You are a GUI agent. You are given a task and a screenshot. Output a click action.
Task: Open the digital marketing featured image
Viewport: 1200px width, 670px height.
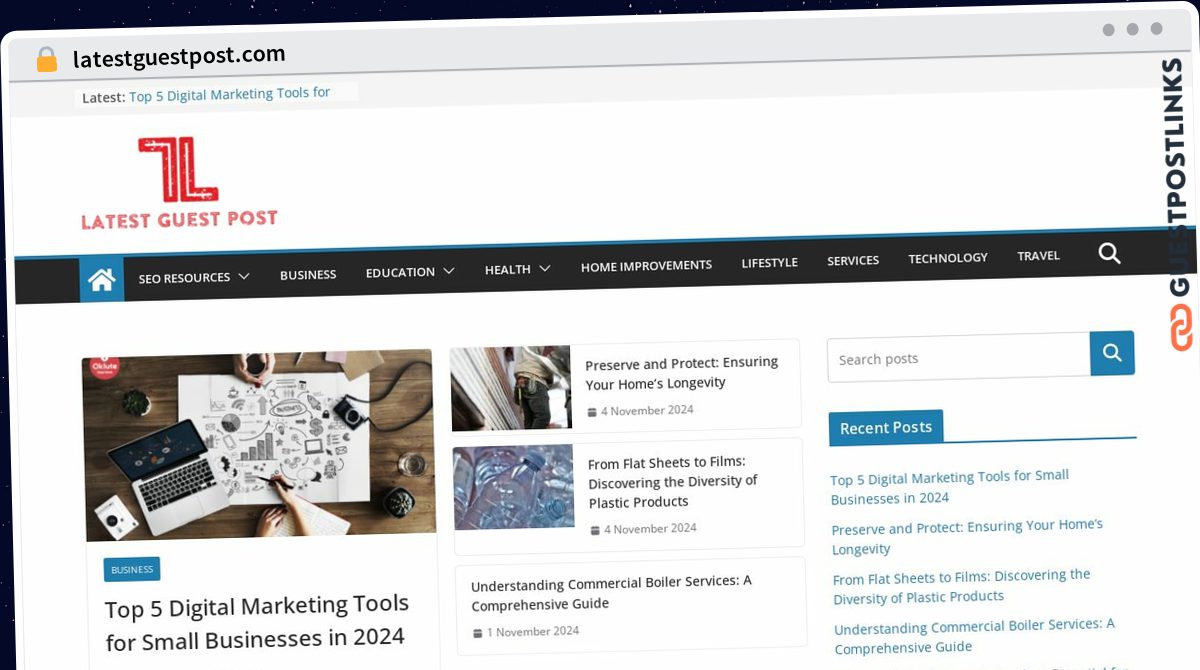tap(259, 445)
